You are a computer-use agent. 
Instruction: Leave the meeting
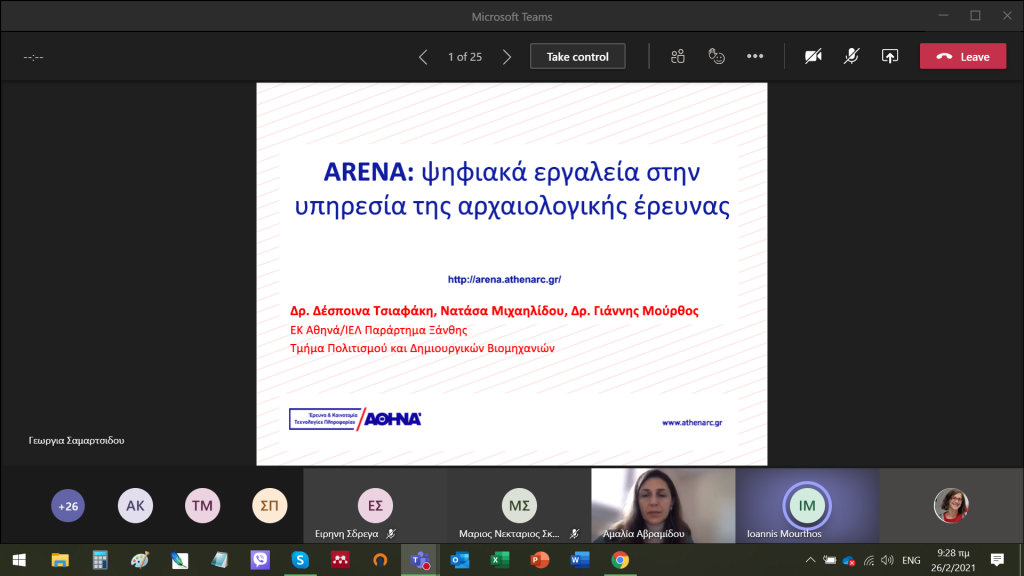[x=963, y=57]
